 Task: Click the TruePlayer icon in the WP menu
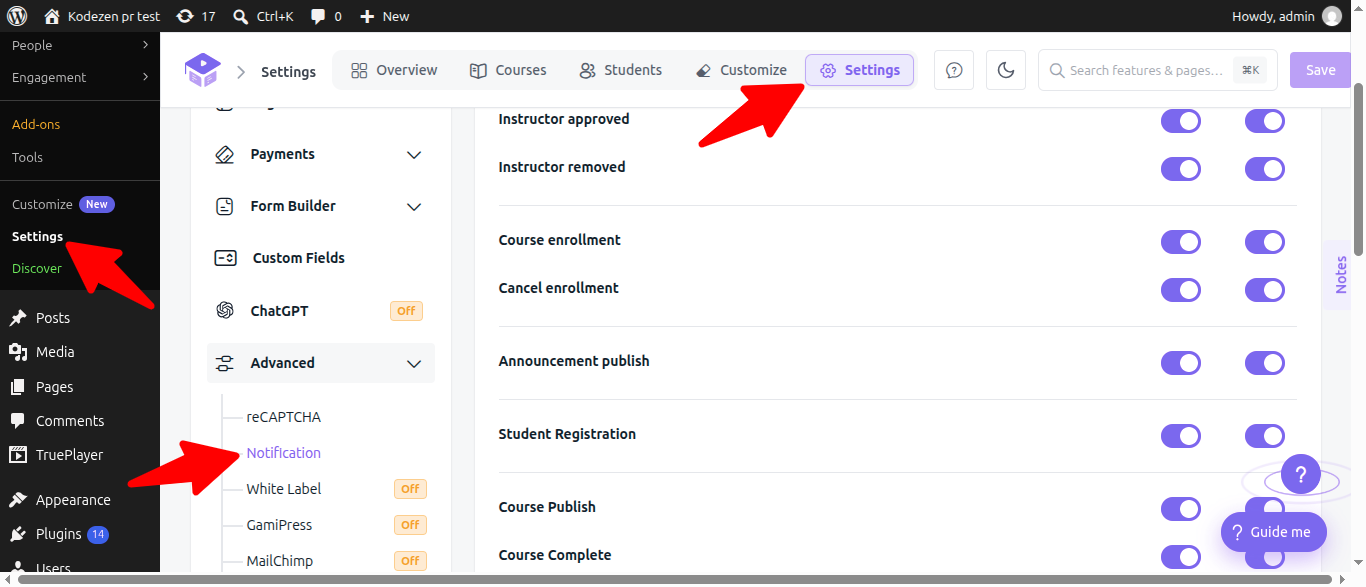click(x=18, y=455)
